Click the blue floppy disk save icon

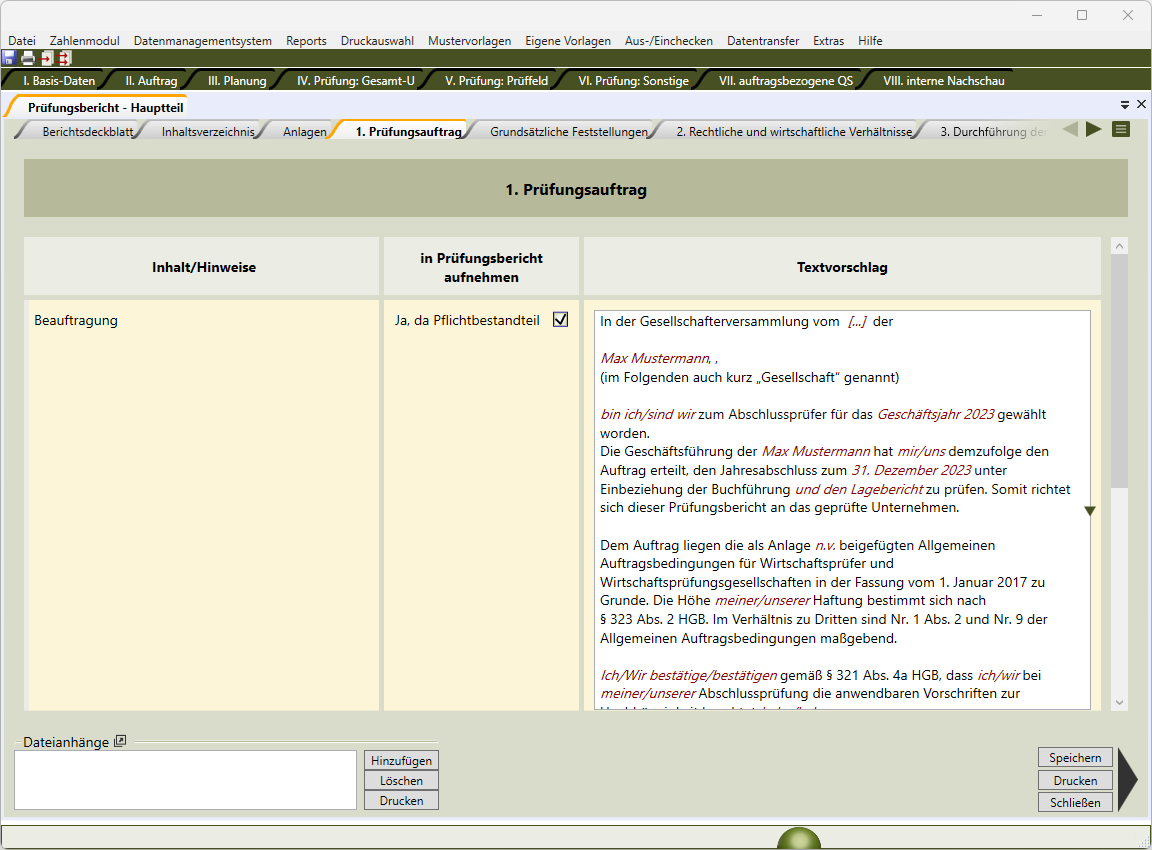(9, 58)
